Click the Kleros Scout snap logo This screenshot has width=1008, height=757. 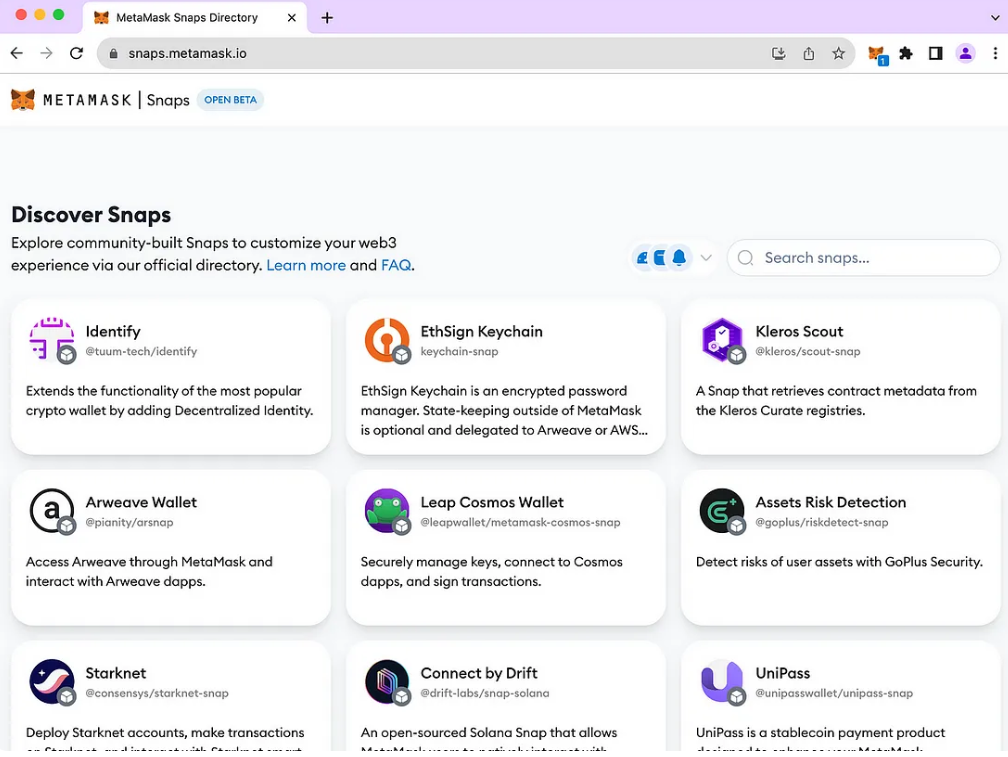pyautogui.click(x=721, y=340)
